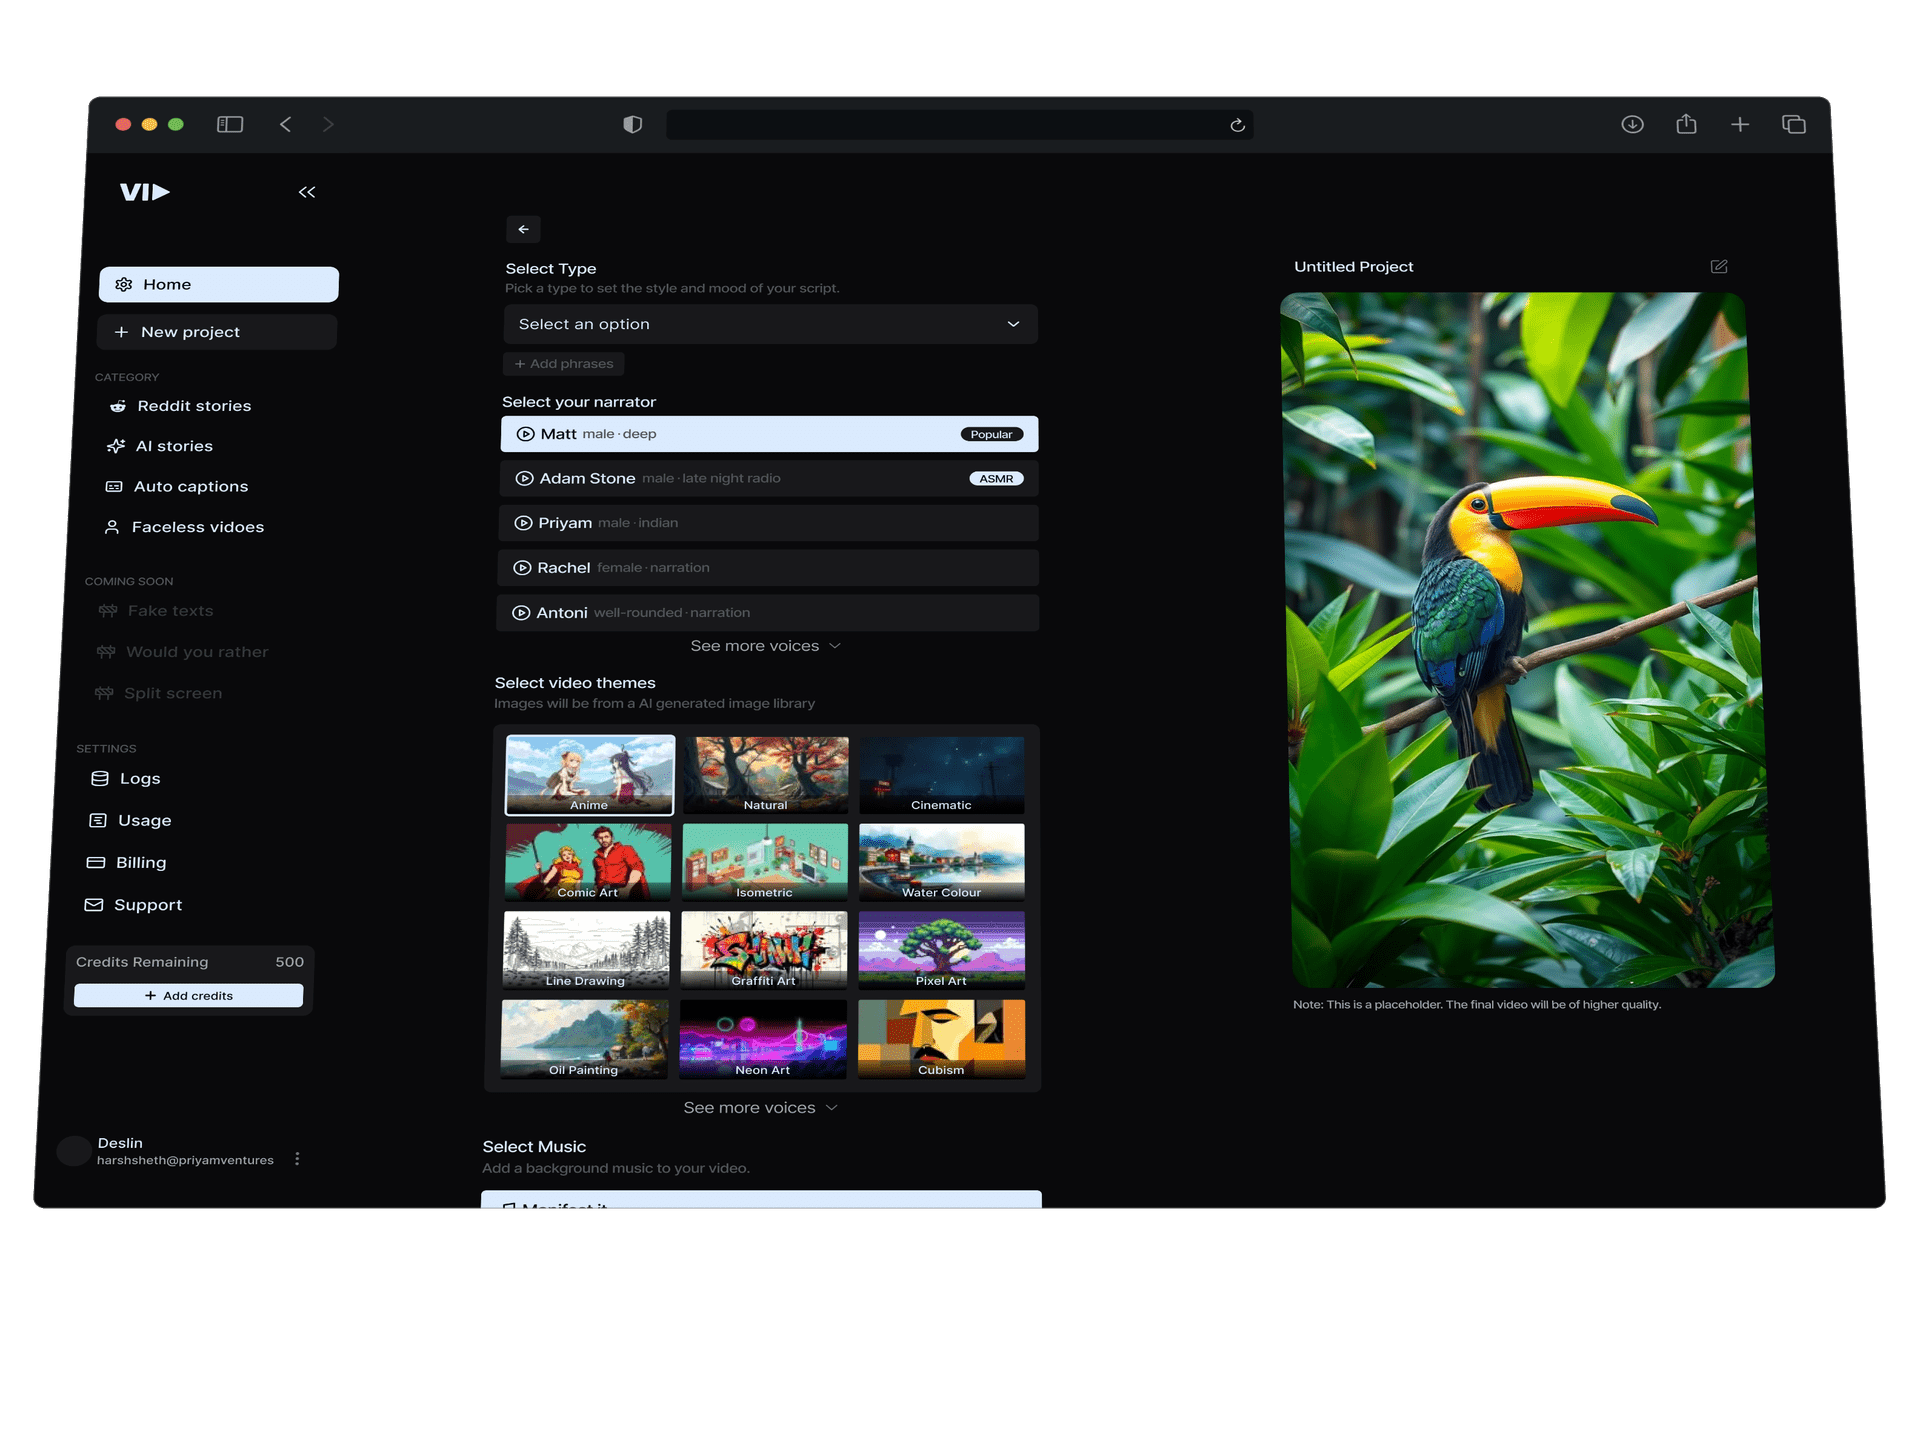Open user options three-dot menu
The image size is (1920, 1440).
coord(297,1158)
